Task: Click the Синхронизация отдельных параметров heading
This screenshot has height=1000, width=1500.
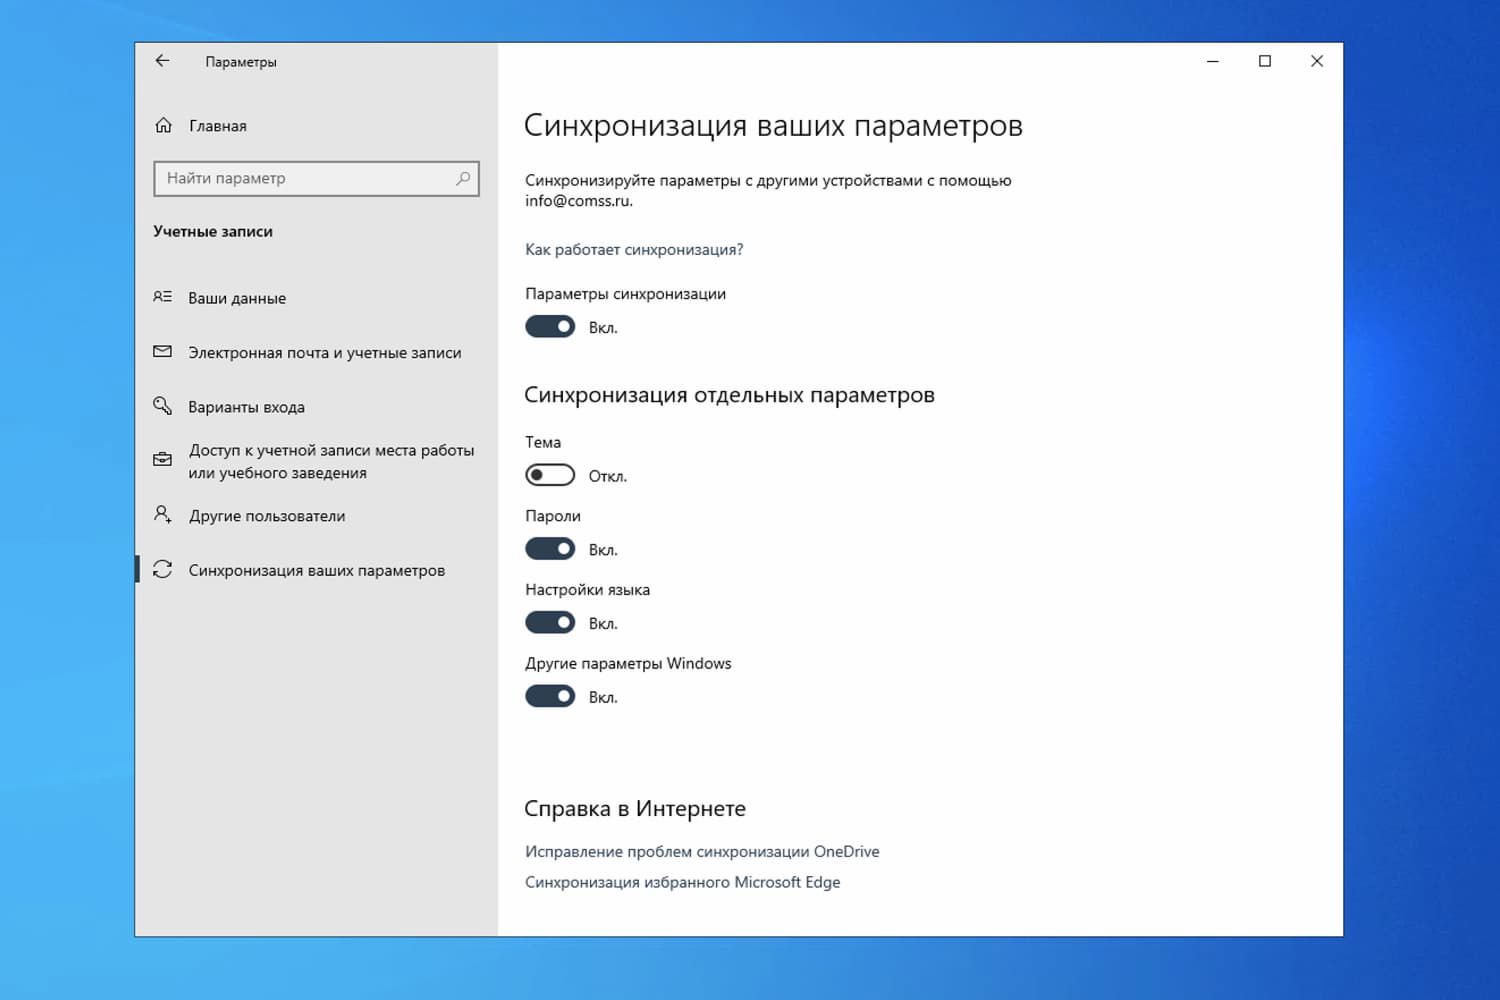Action: click(729, 395)
